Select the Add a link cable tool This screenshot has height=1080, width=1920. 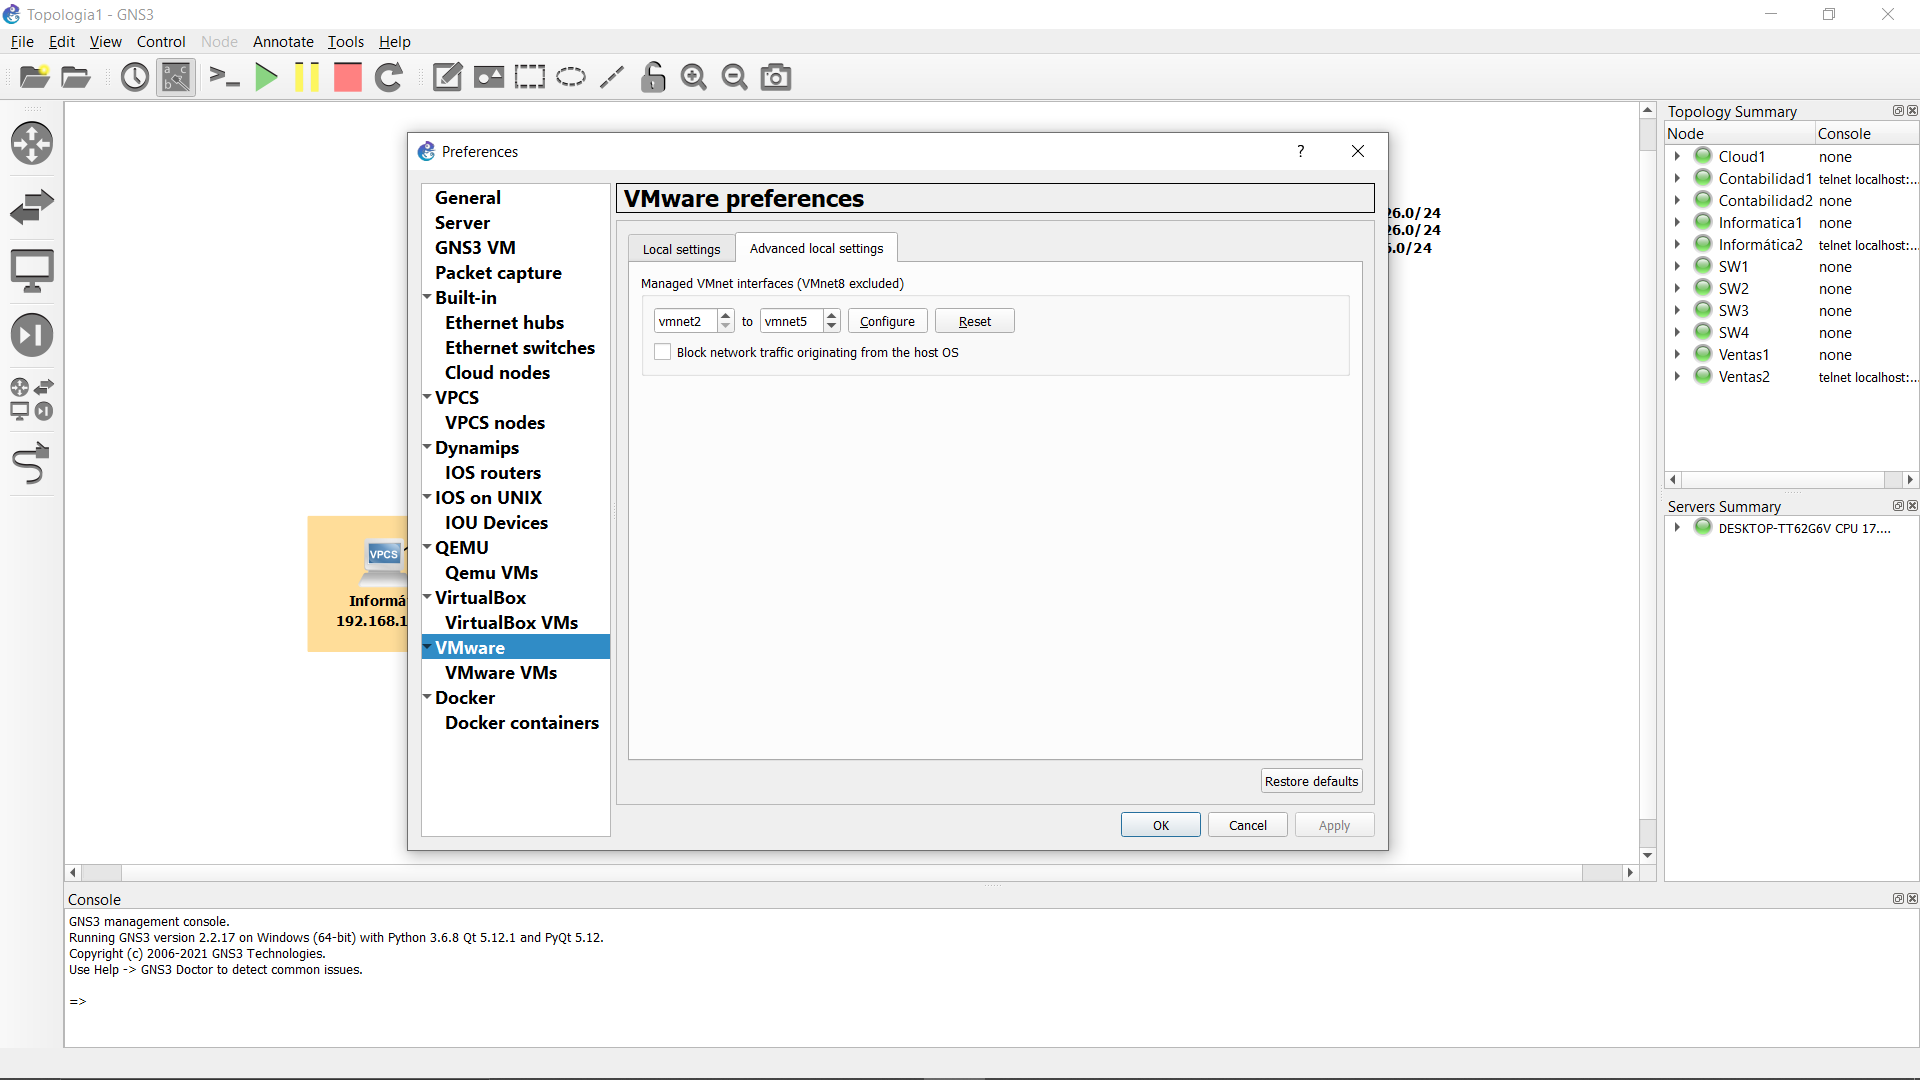[x=31, y=464]
